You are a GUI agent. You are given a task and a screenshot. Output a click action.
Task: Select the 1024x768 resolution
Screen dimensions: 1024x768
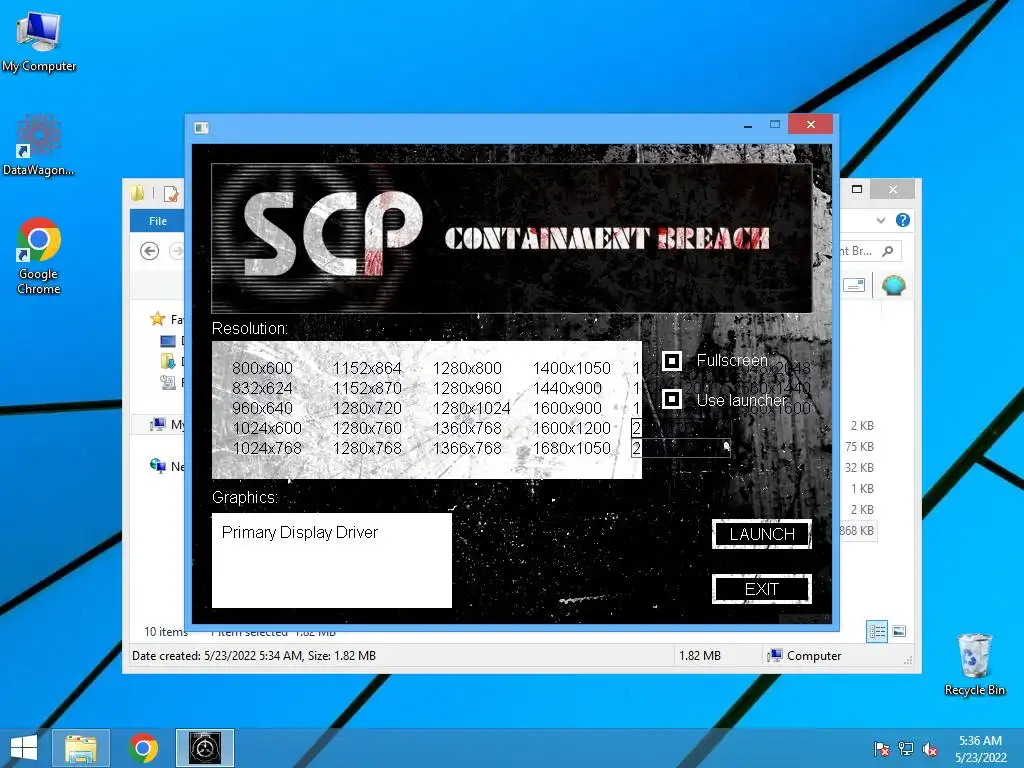[267, 449]
